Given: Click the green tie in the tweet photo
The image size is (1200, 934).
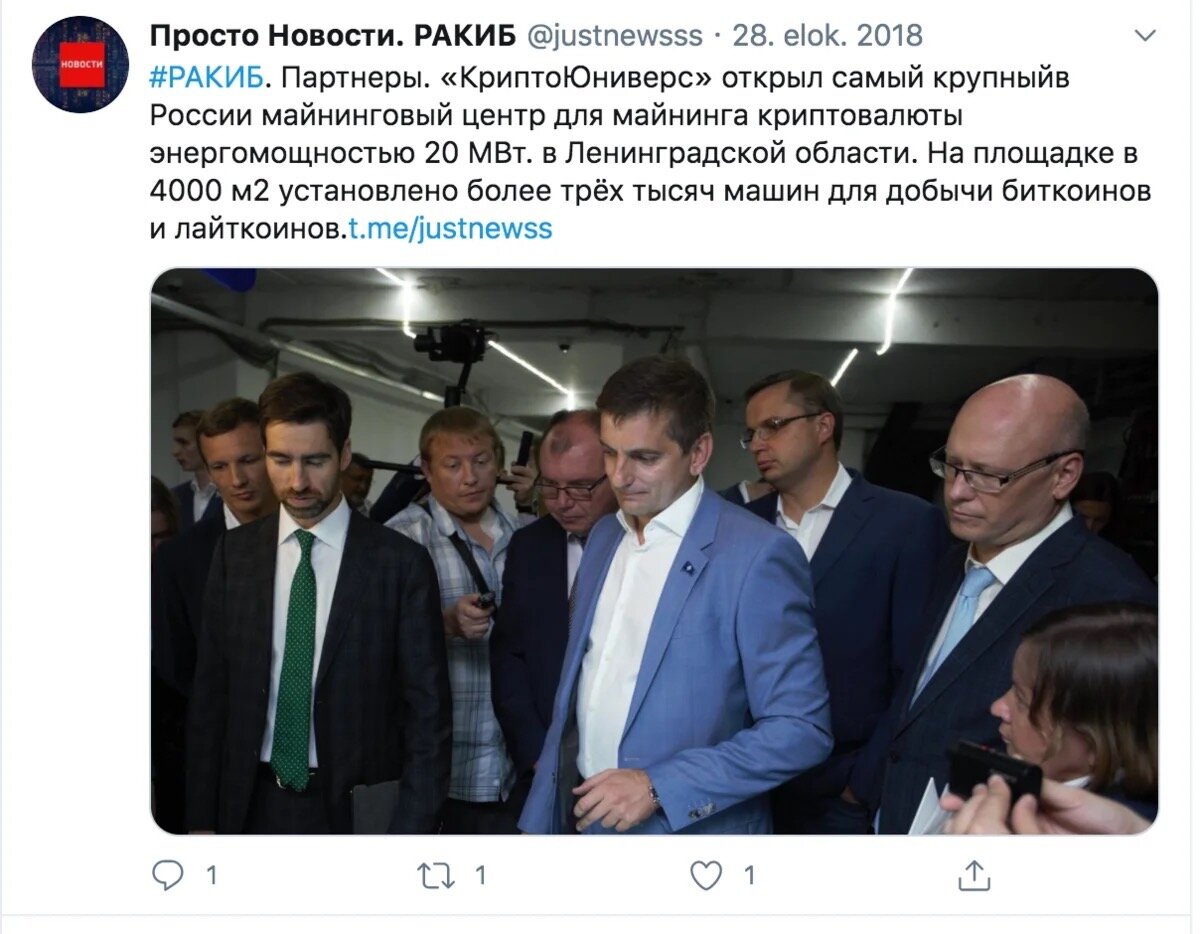Looking at the screenshot, I should [x=296, y=660].
